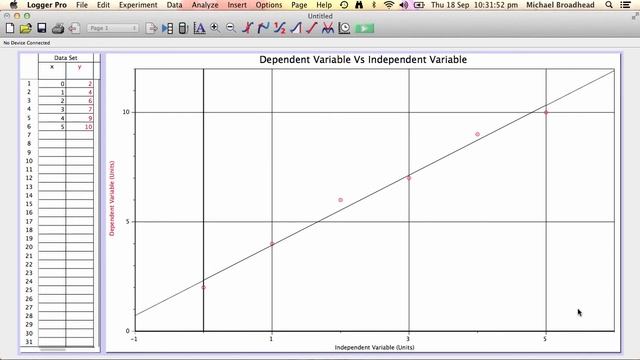The image size is (640, 360).
Task: Go to next page with the arrow icon
Action: click(x=151, y=28)
